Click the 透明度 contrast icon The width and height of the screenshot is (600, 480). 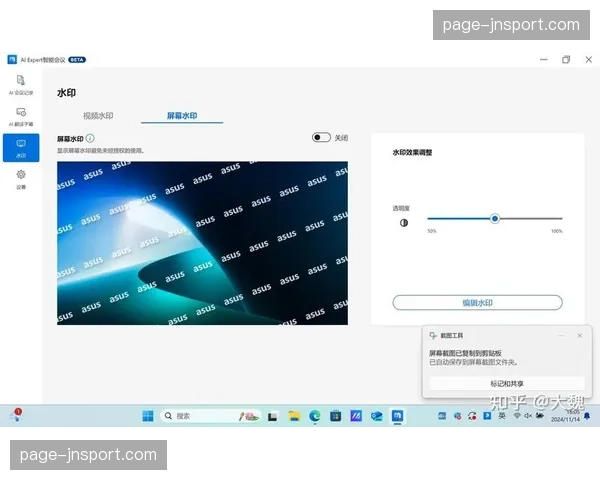pos(404,222)
